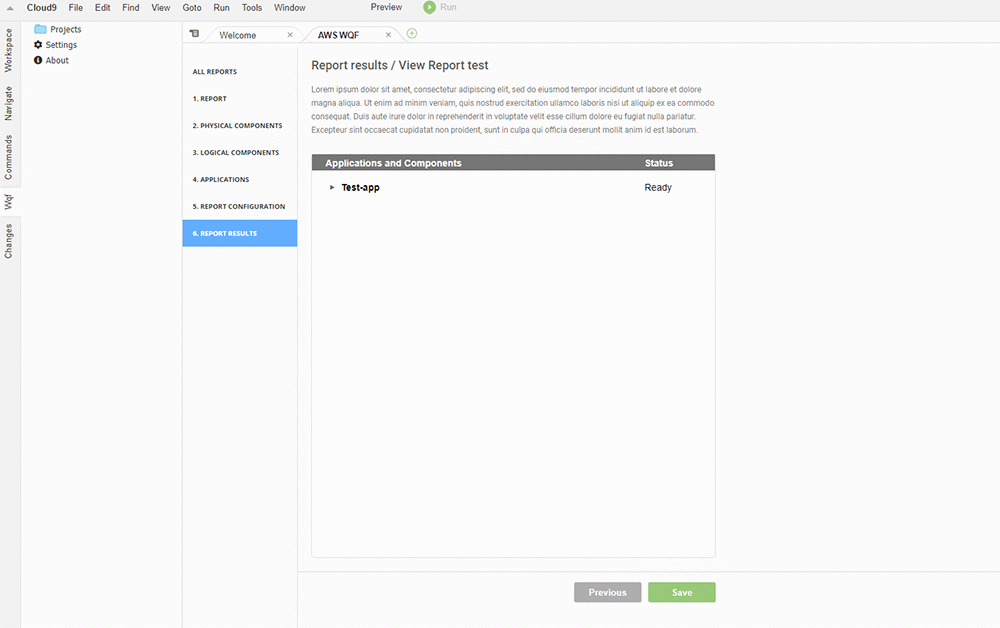The image size is (1000, 628).
Task: Click the green Run play icon
Action: pos(429,7)
